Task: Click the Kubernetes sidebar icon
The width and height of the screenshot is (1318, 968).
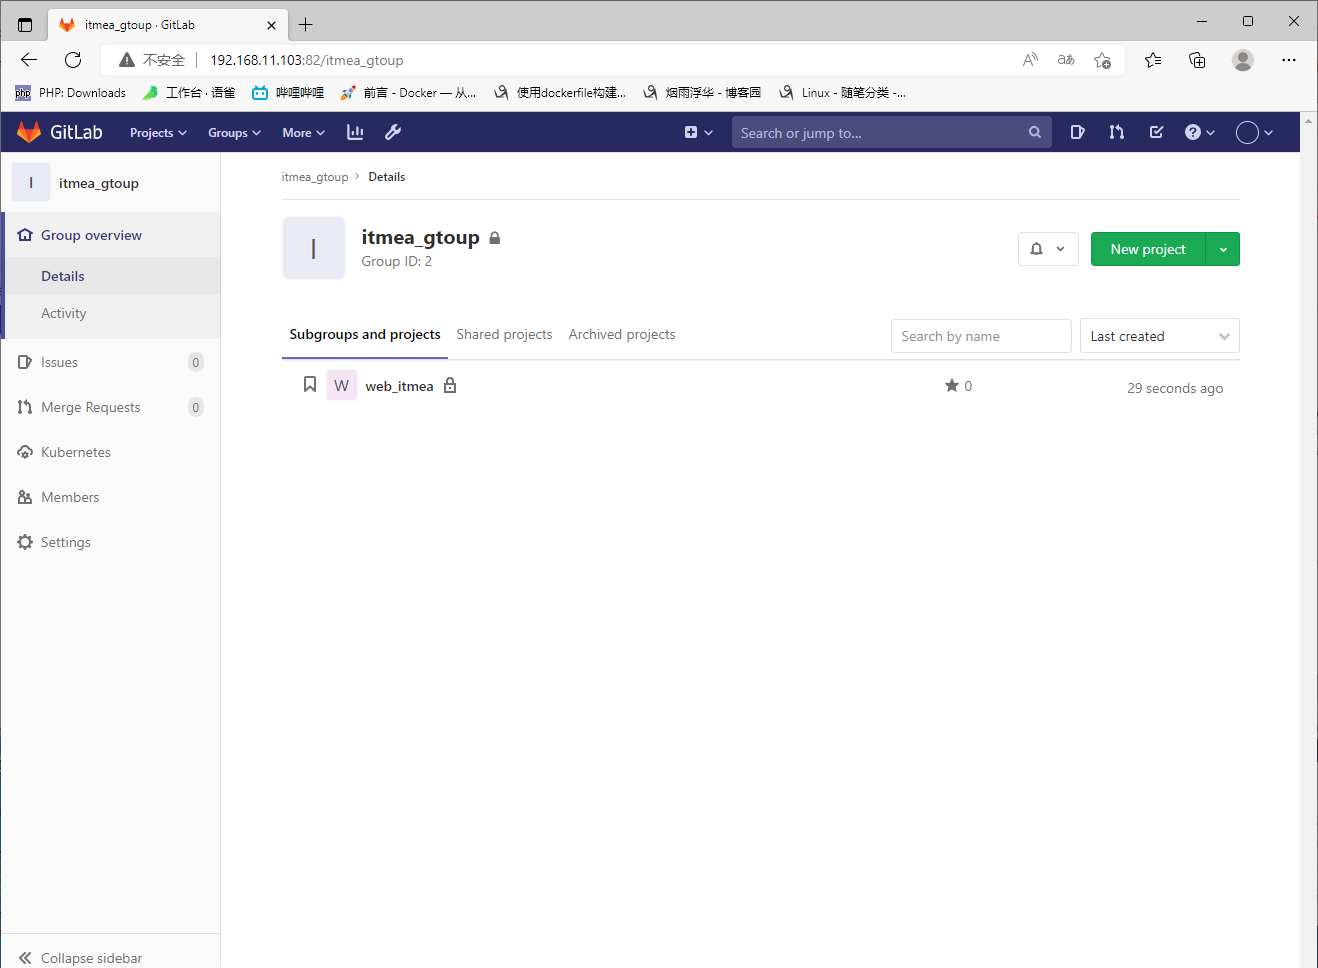Action: 25,452
